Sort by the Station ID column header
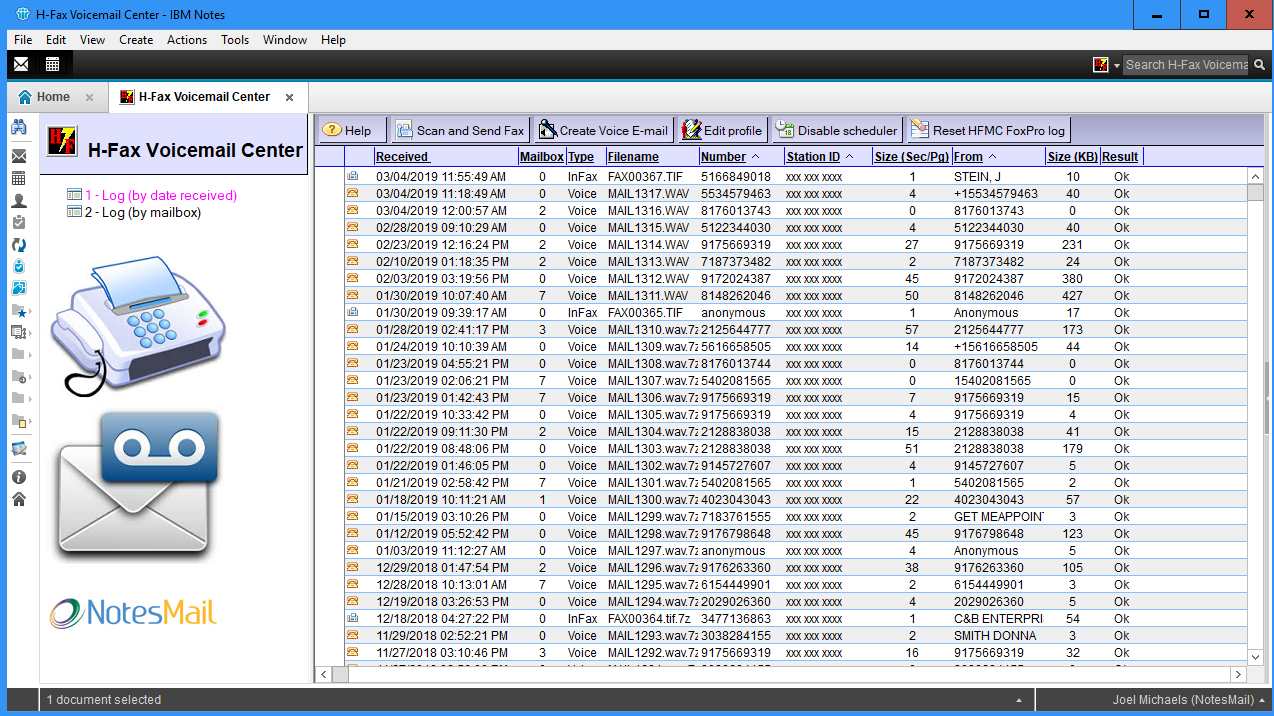 point(813,157)
